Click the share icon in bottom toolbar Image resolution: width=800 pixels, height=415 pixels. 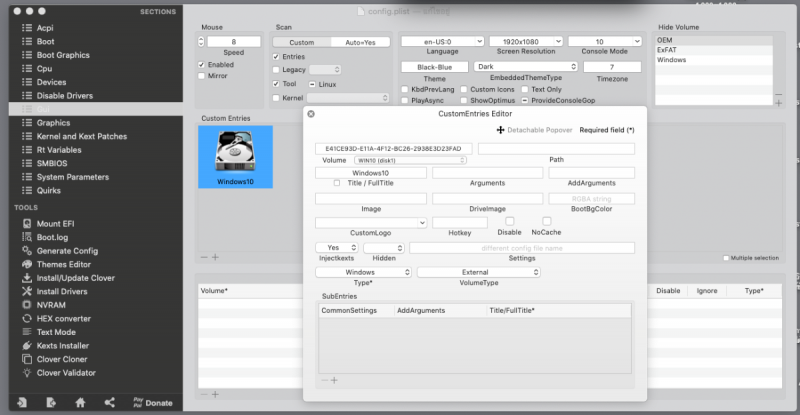tap(110, 403)
